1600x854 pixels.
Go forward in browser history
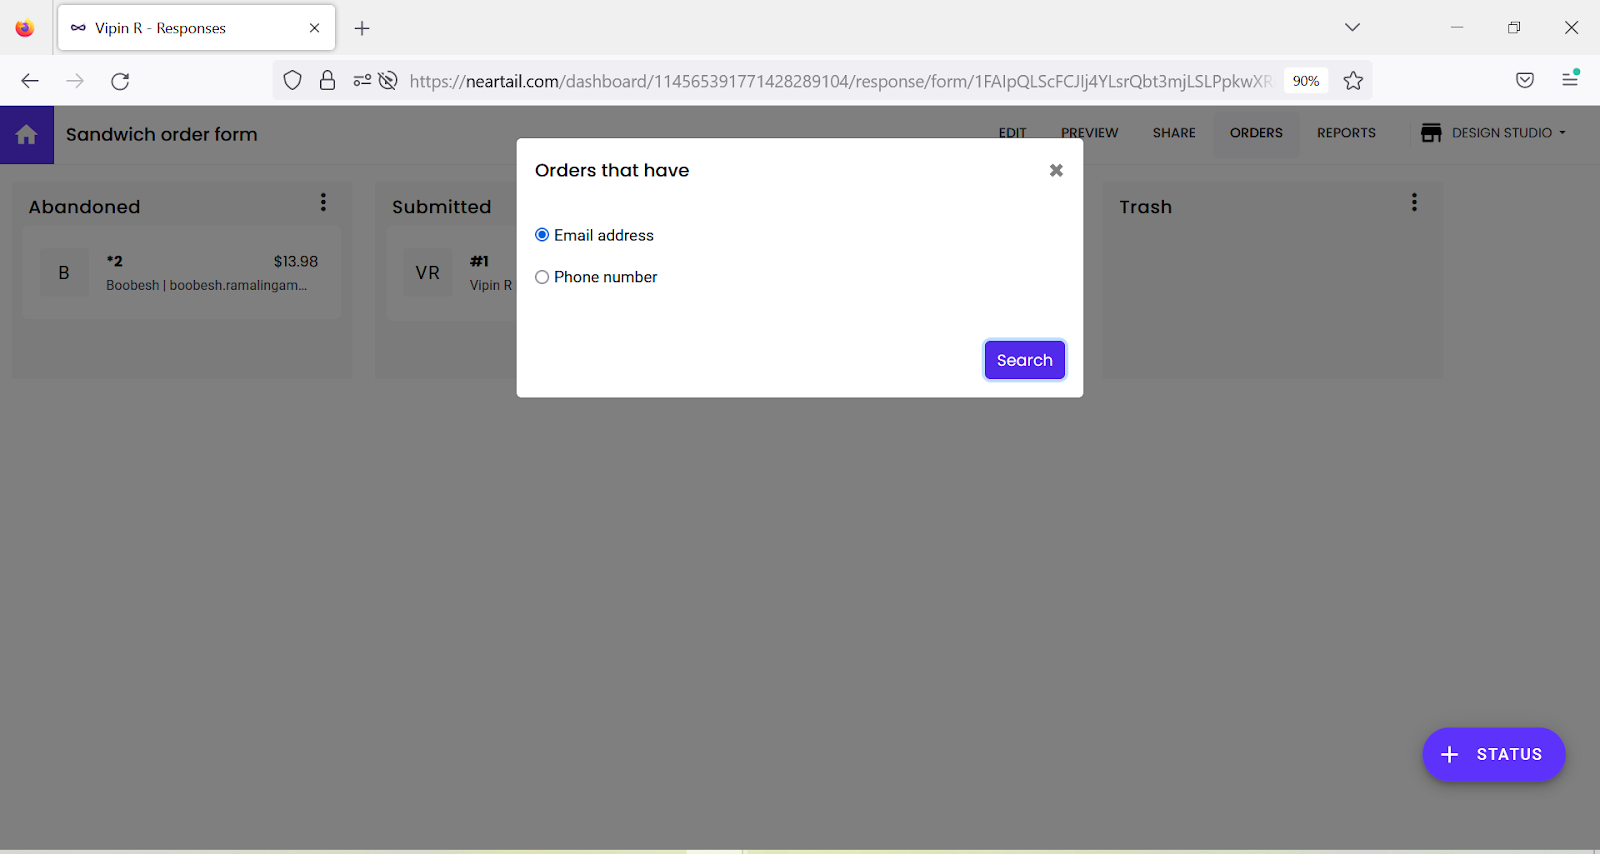(x=75, y=81)
